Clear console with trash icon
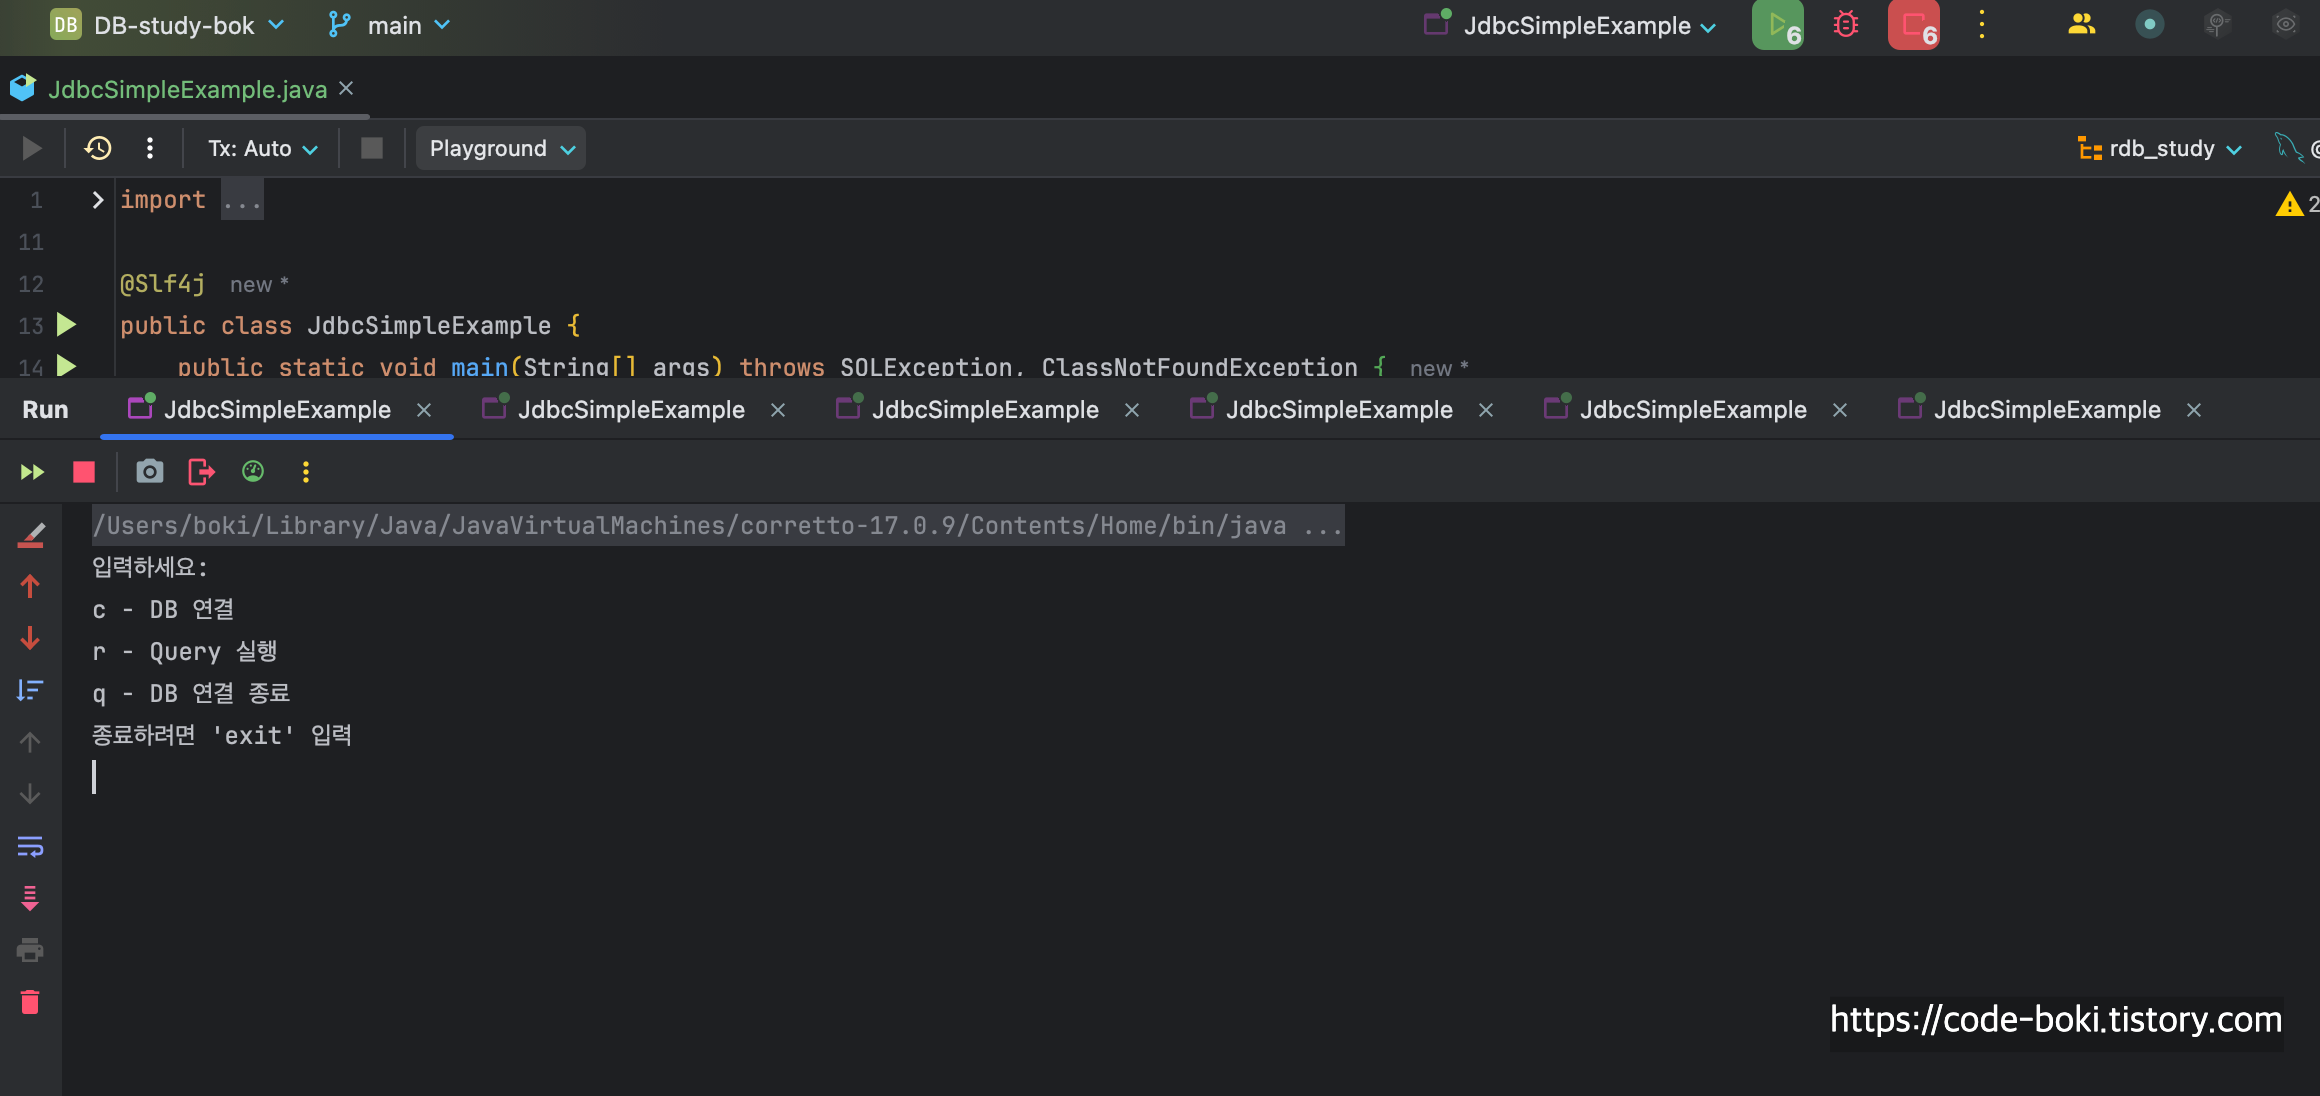Viewport: 2320px width, 1096px height. click(x=30, y=1002)
